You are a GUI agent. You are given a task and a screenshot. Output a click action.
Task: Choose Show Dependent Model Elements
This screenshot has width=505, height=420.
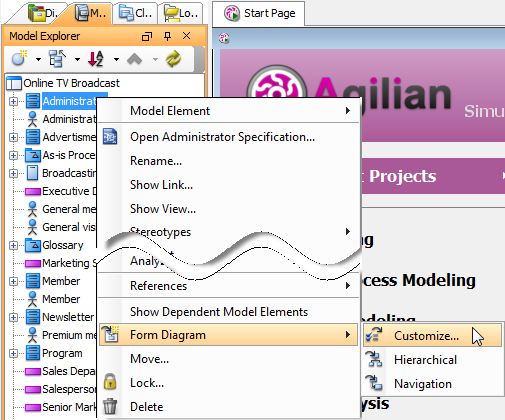point(229,312)
